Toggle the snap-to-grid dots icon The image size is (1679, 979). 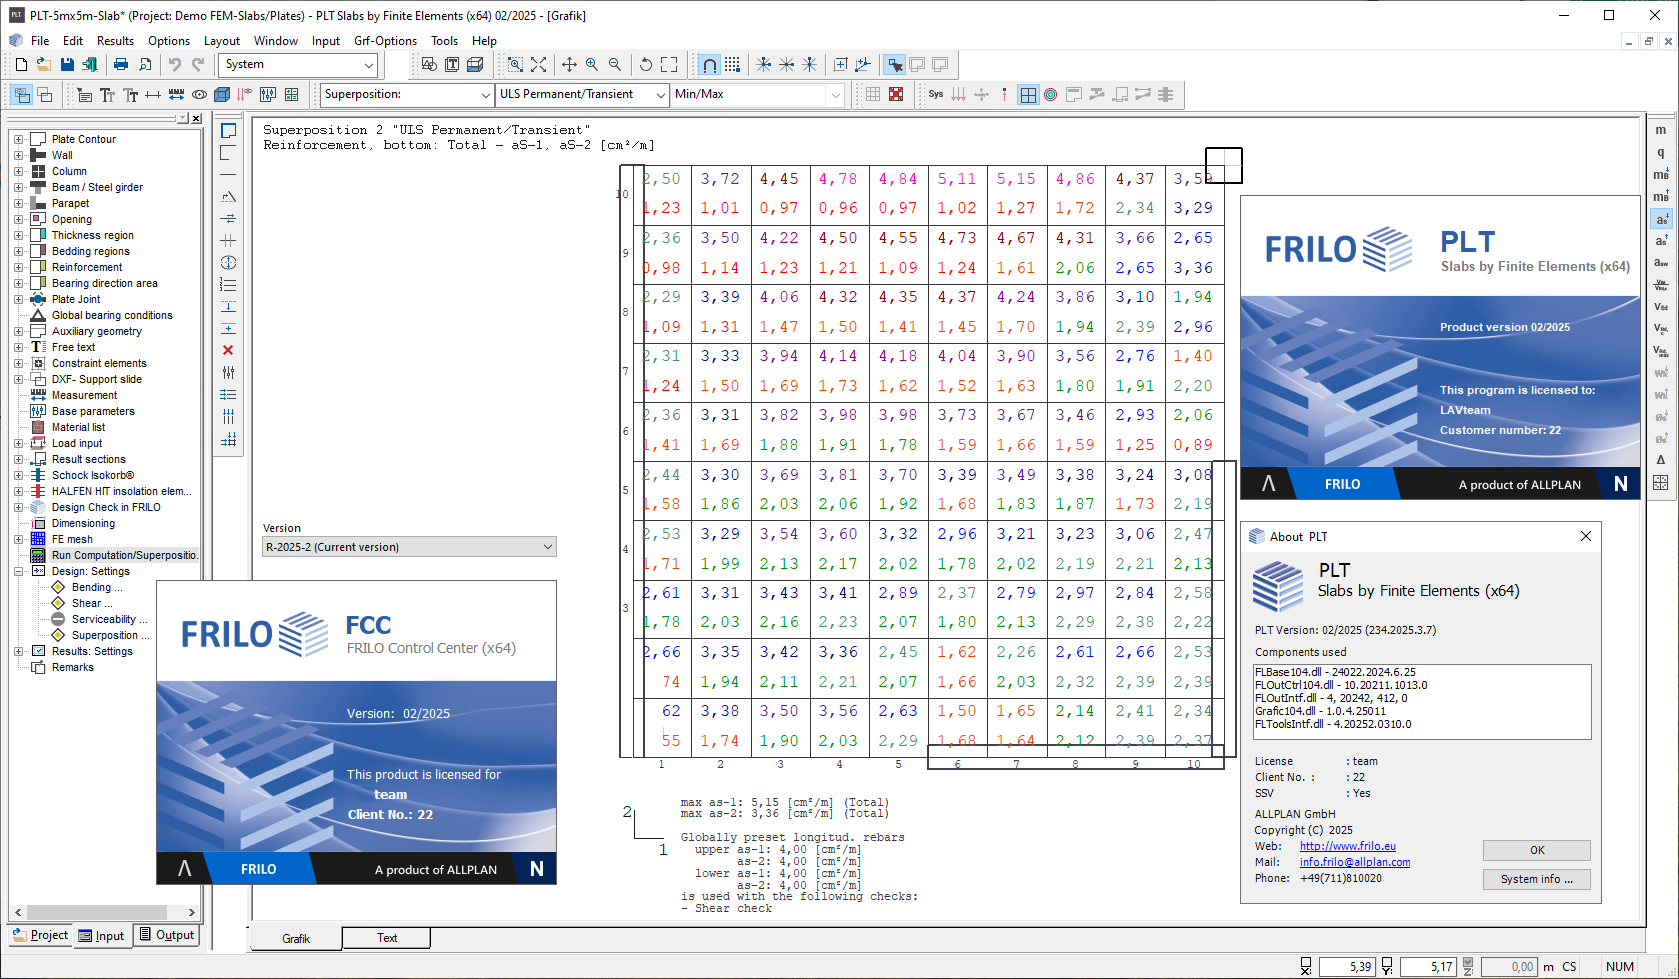point(733,64)
